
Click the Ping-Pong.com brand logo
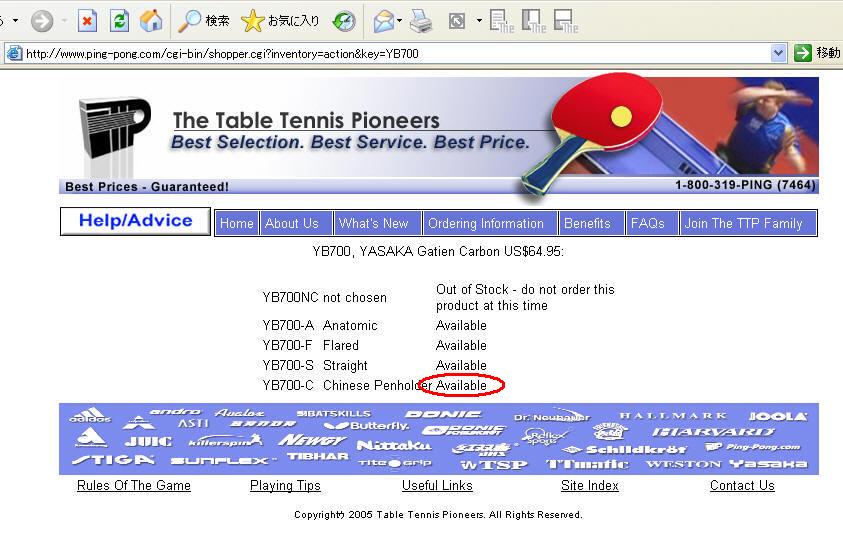click(752, 447)
